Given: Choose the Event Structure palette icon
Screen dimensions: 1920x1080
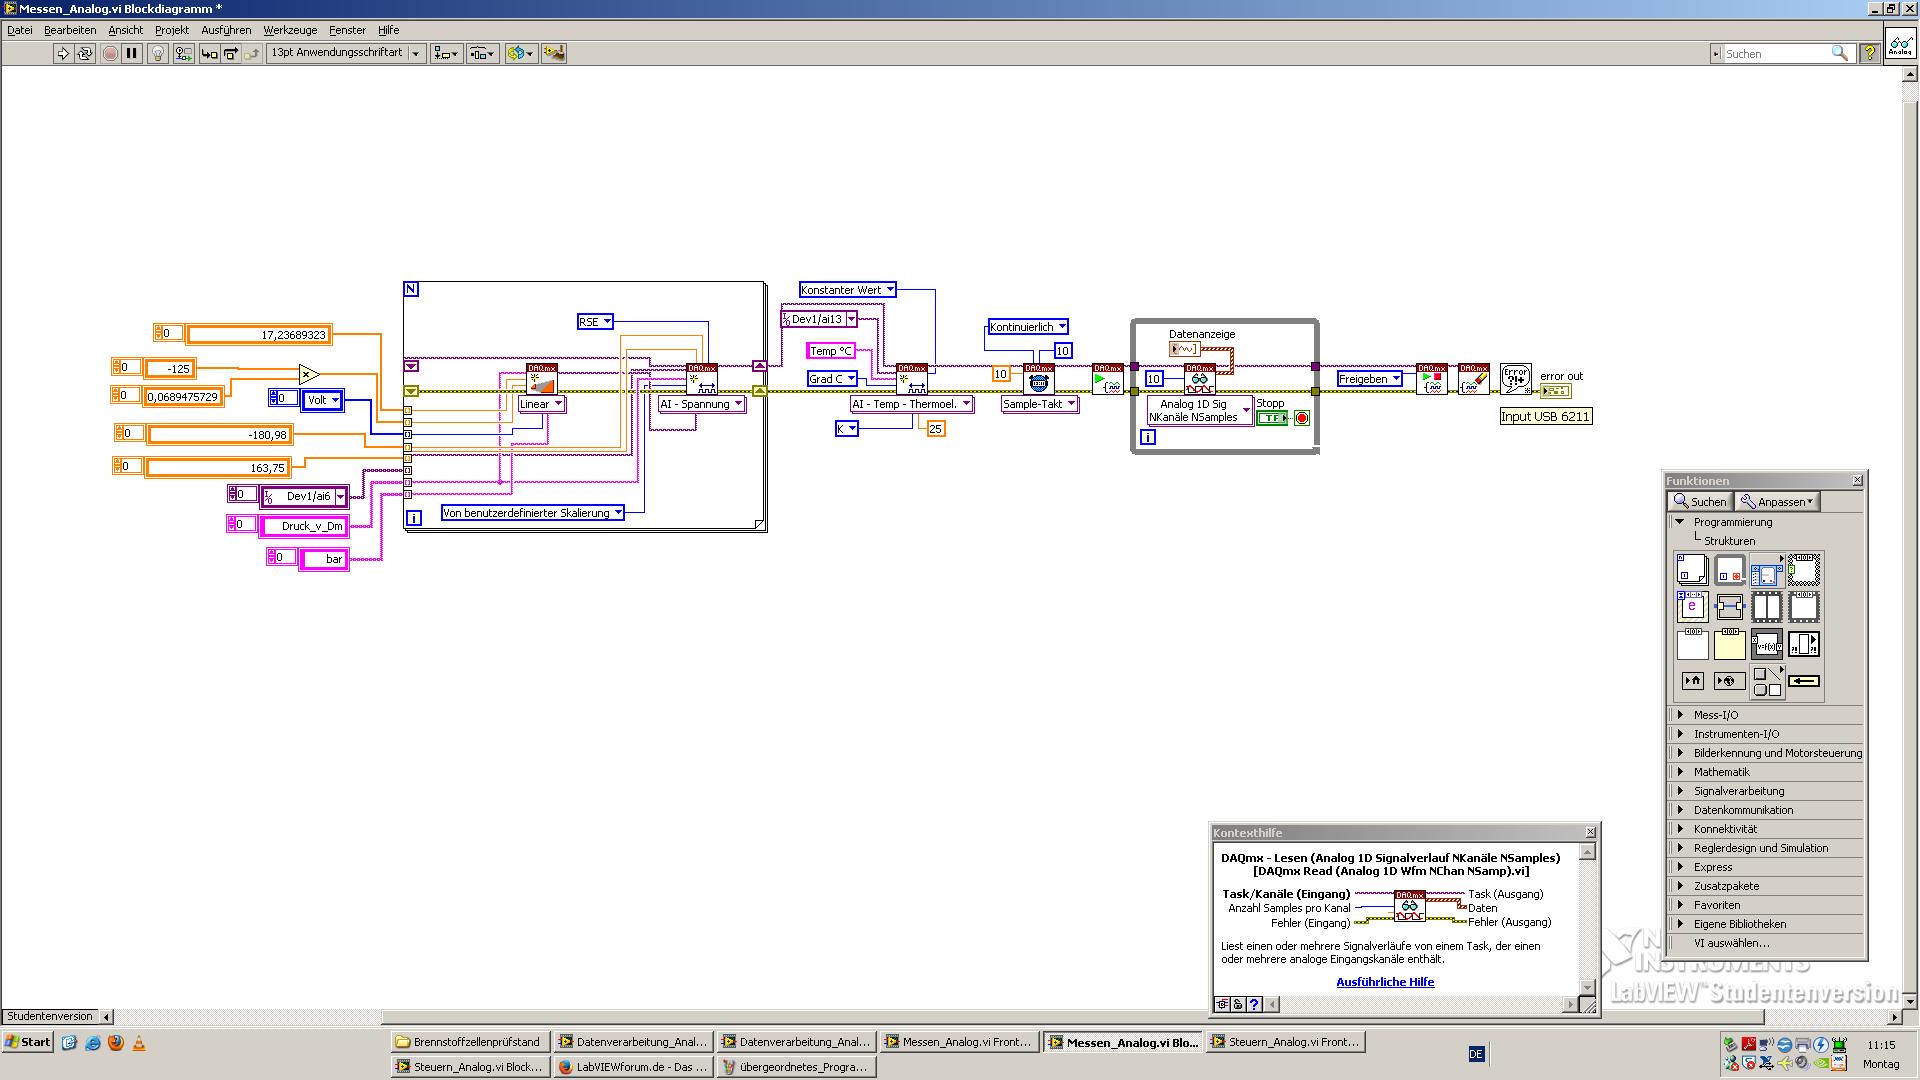Looking at the screenshot, I should (1692, 607).
